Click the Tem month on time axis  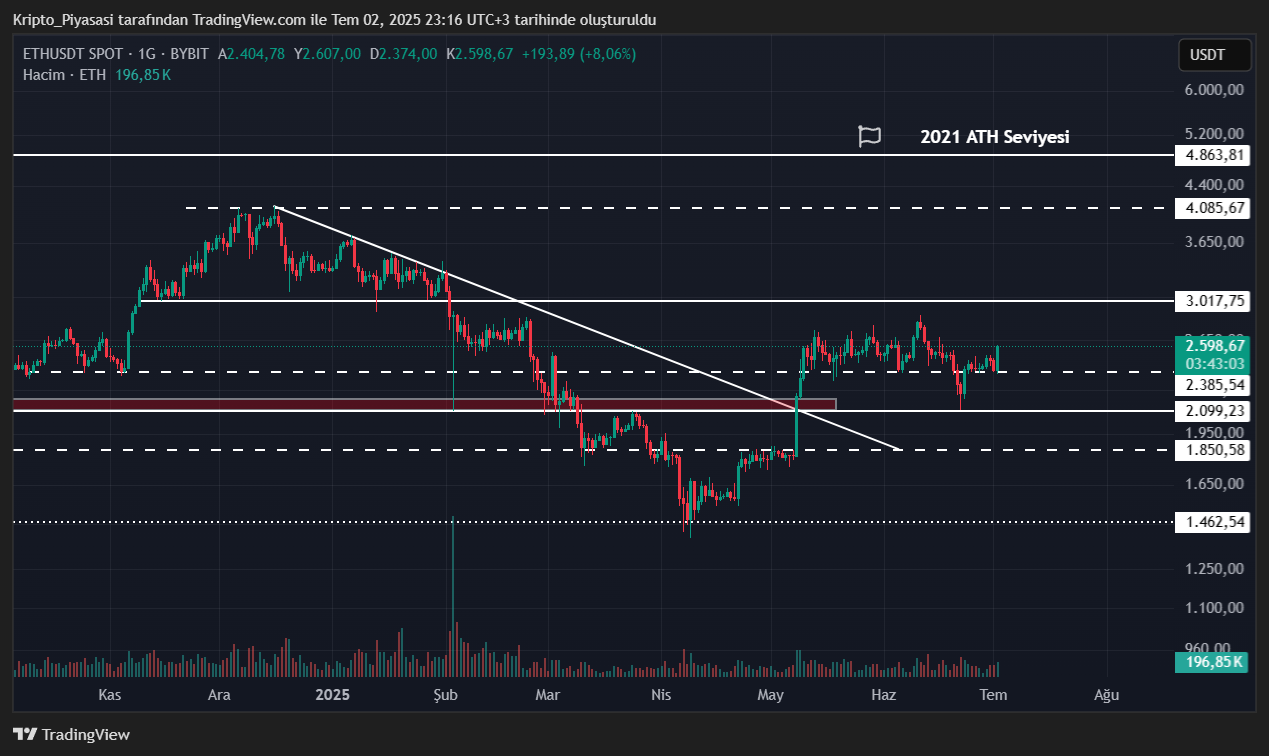[992, 695]
